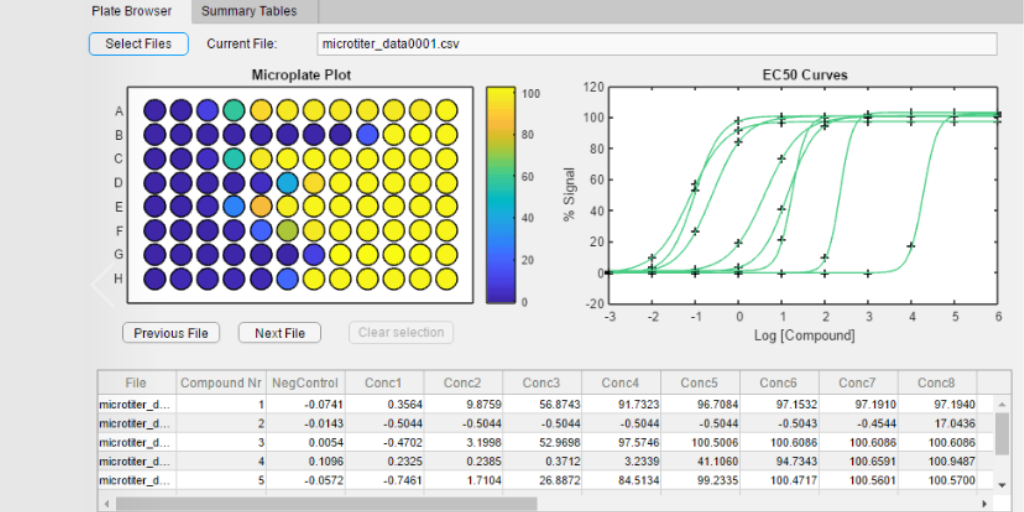Click orange well E5 in microplate plot
The width and height of the screenshot is (1024, 512).
pos(261,206)
